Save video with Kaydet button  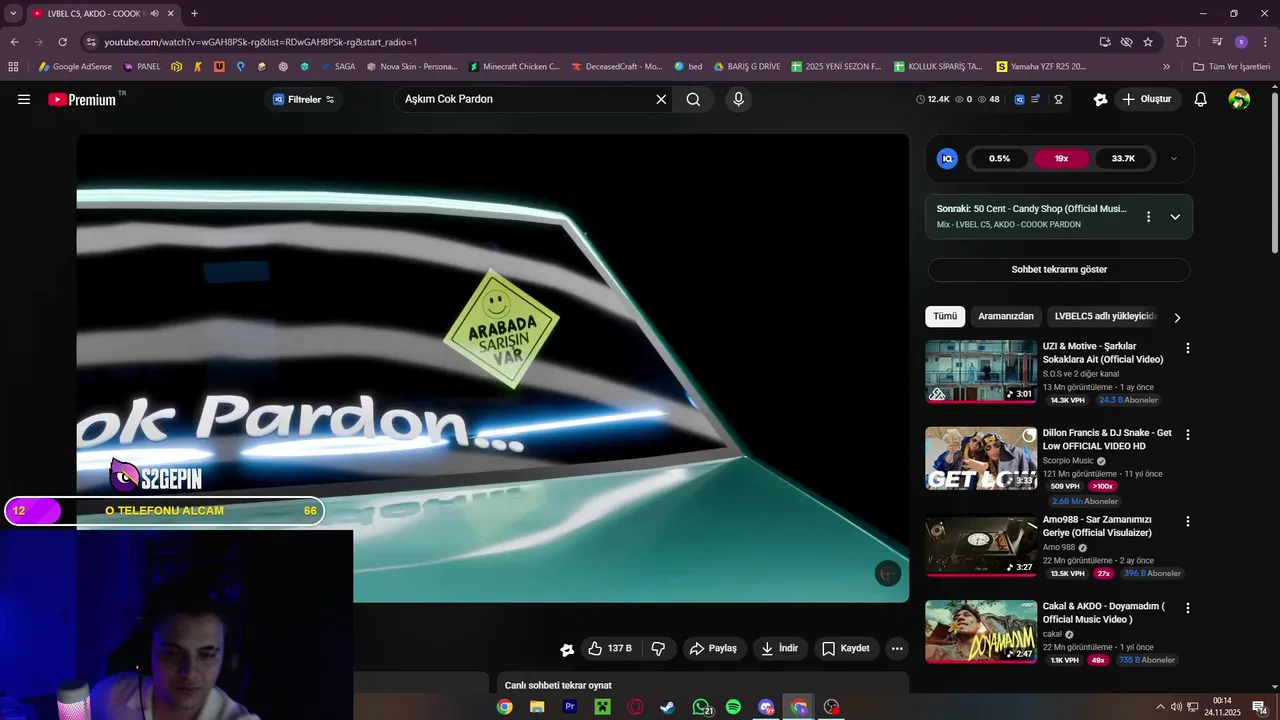pyautogui.click(x=846, y=648)
